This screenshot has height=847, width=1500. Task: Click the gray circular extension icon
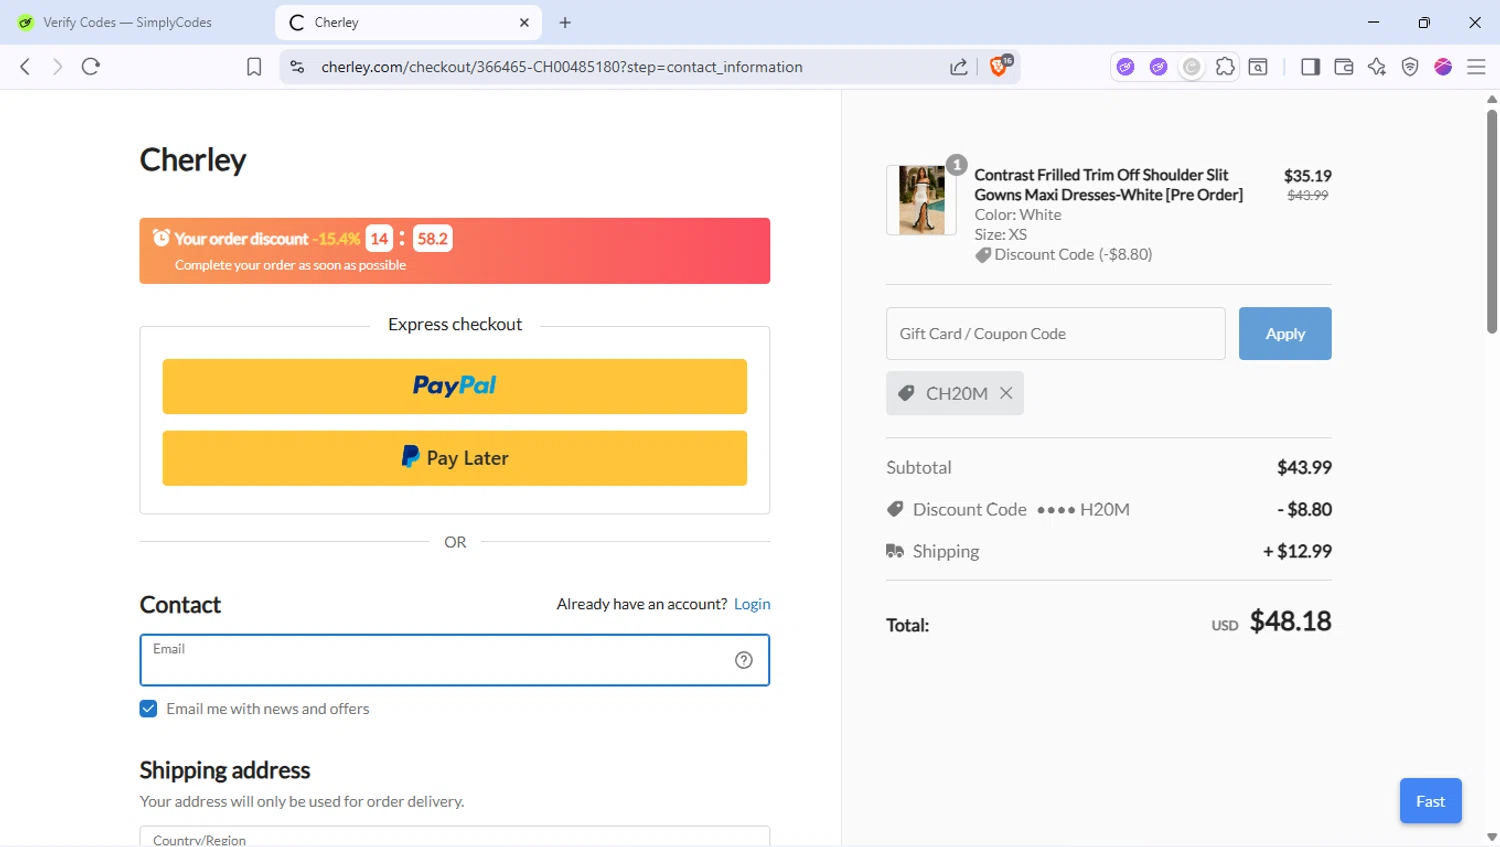(x=1191, y=67)
